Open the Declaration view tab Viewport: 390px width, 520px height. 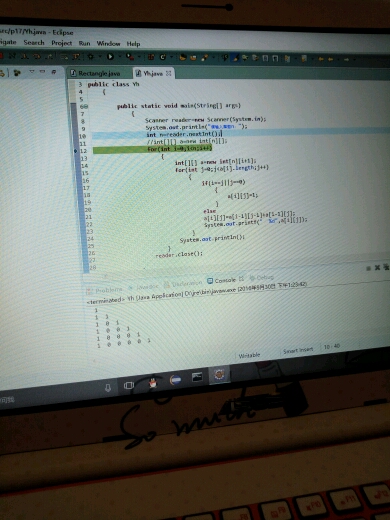click(x=183, y=284)
